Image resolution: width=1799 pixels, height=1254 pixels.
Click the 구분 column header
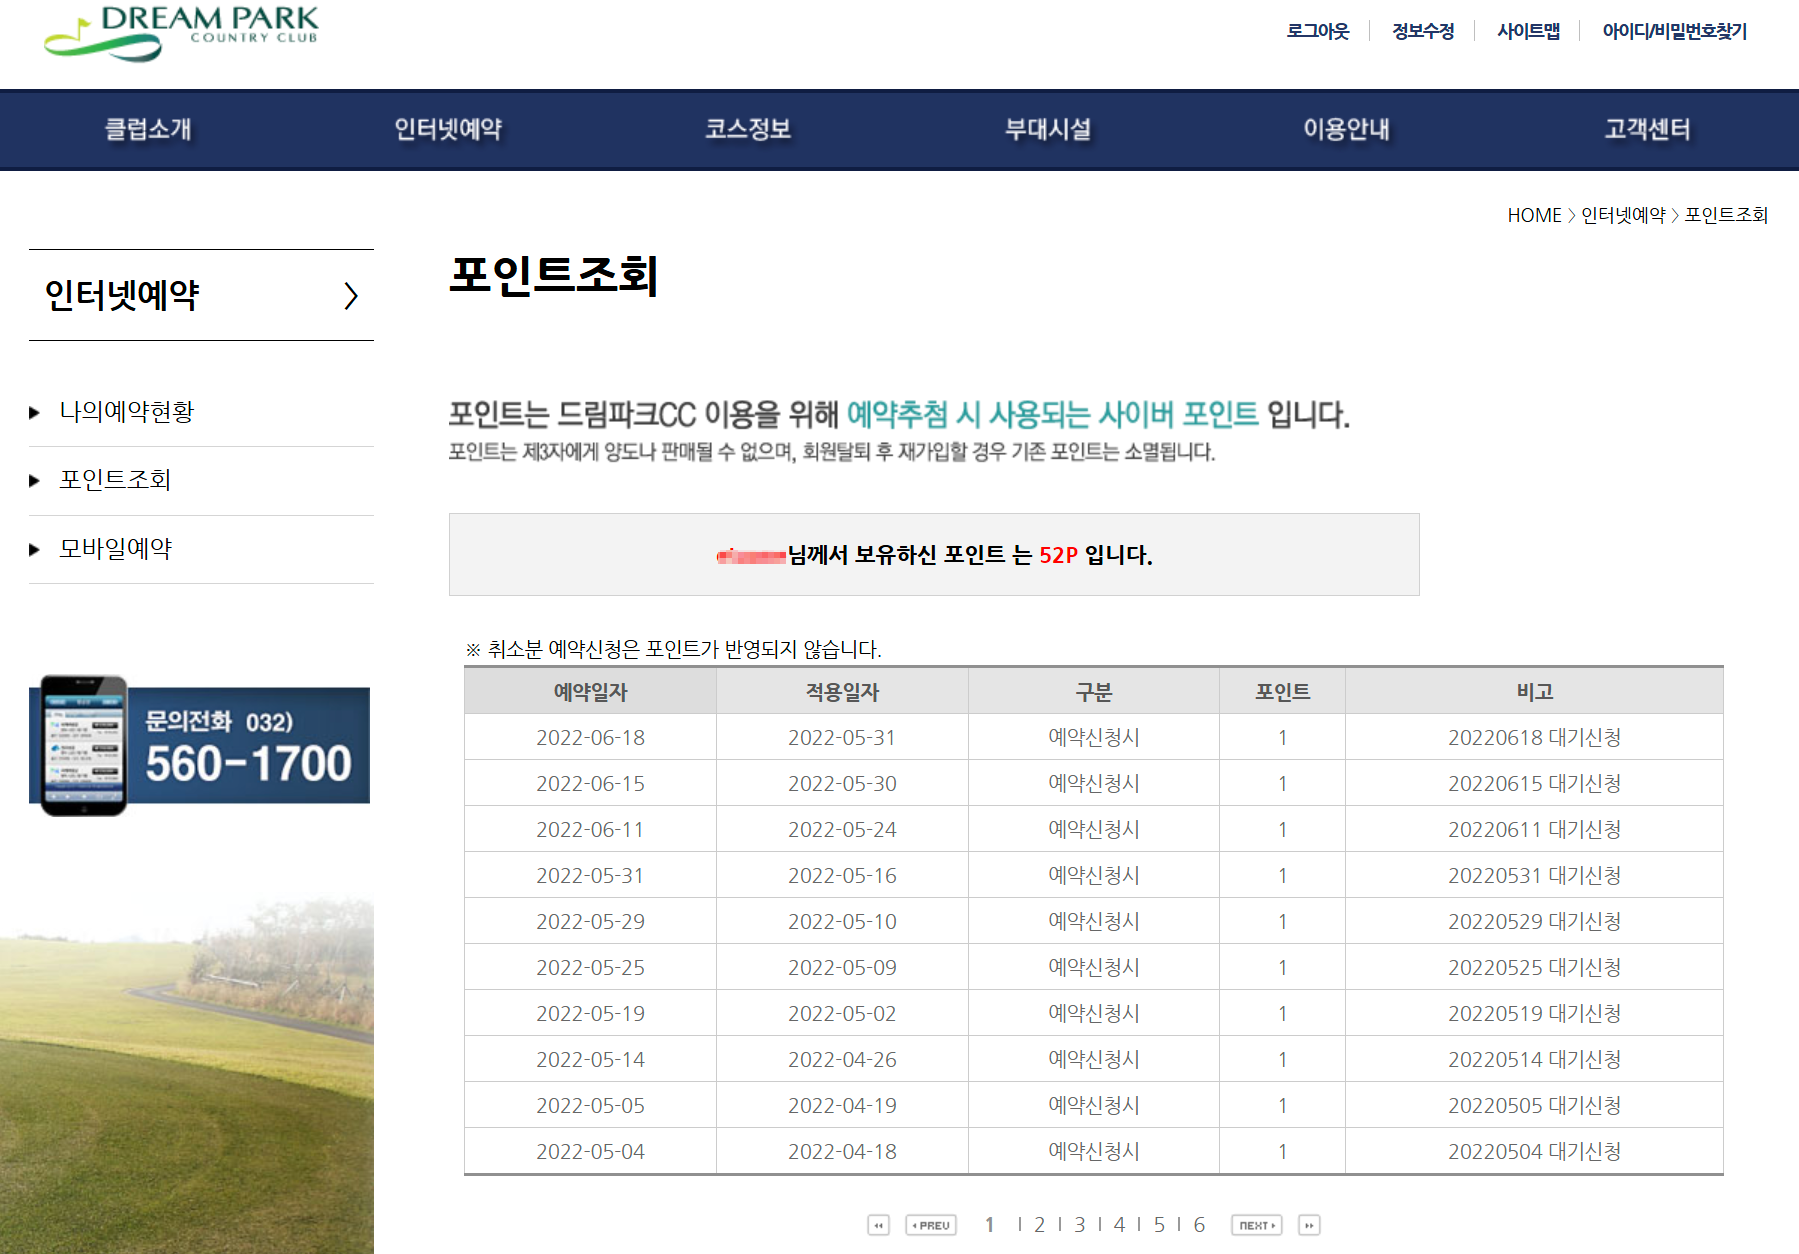[x=1094, y=691]
